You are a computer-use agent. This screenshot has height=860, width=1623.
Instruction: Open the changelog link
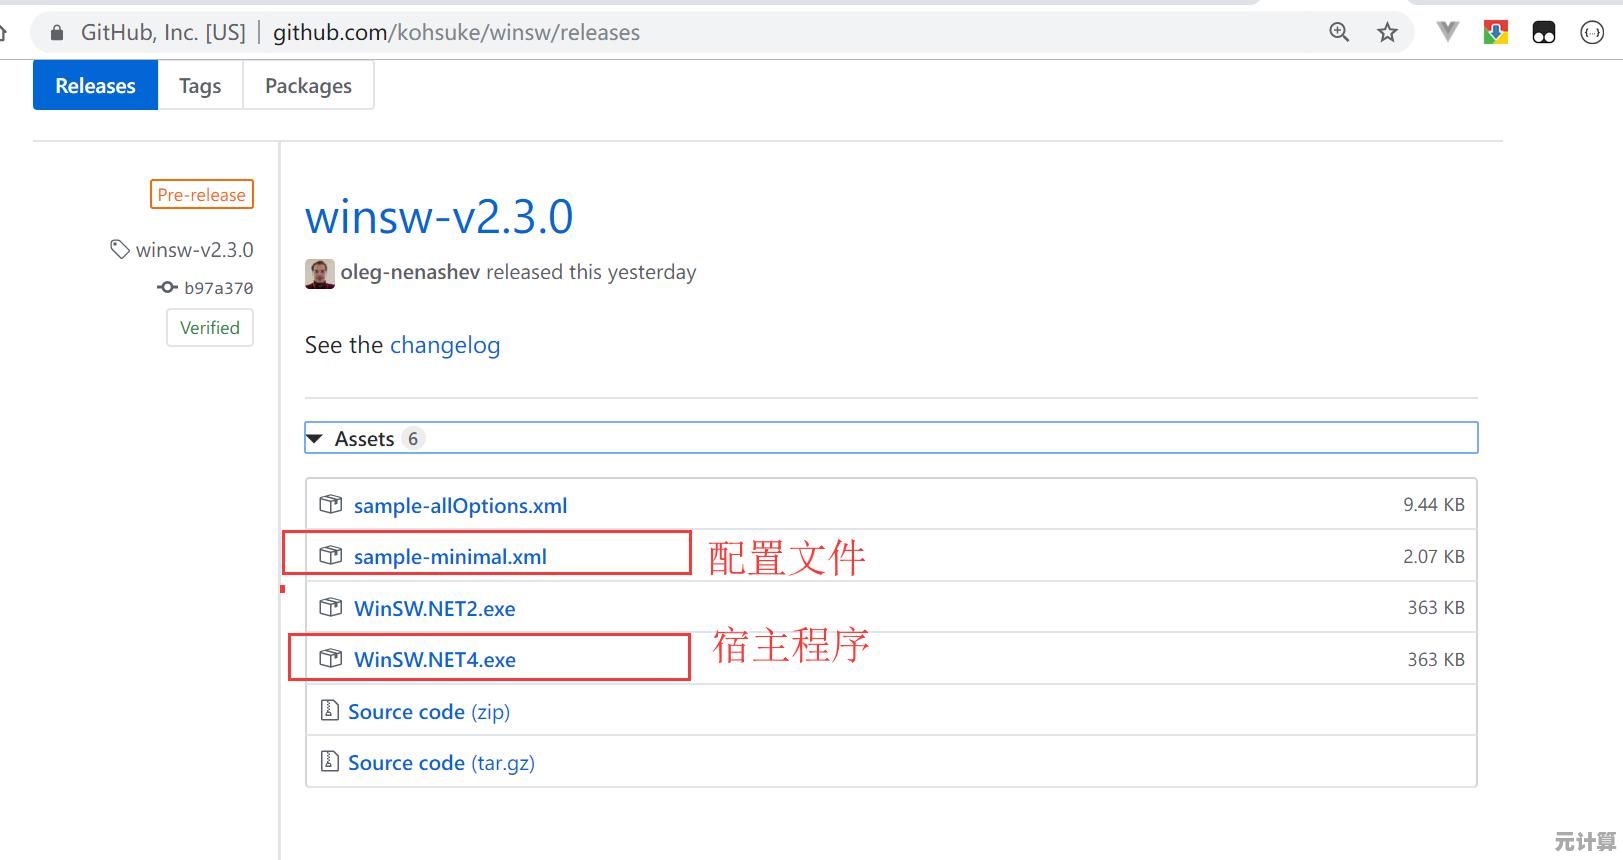444,345
